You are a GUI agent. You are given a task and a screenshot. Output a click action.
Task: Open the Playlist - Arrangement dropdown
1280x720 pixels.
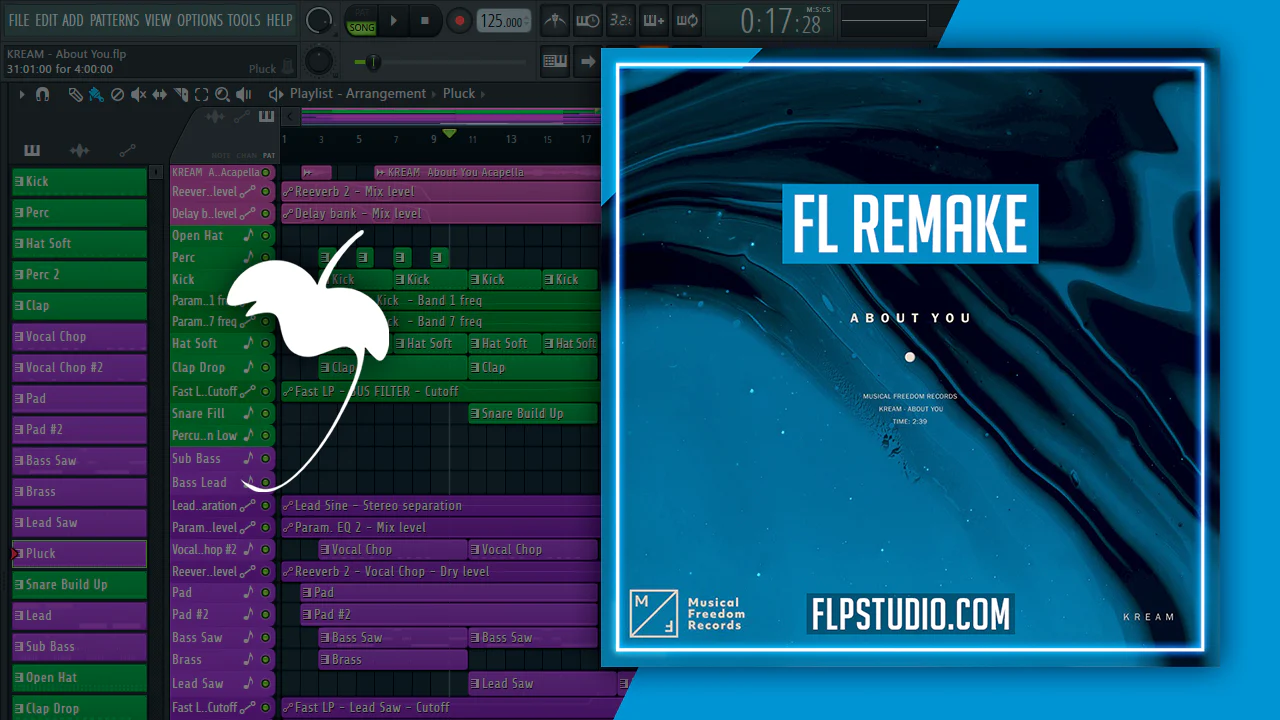click(x=358, y=94)
